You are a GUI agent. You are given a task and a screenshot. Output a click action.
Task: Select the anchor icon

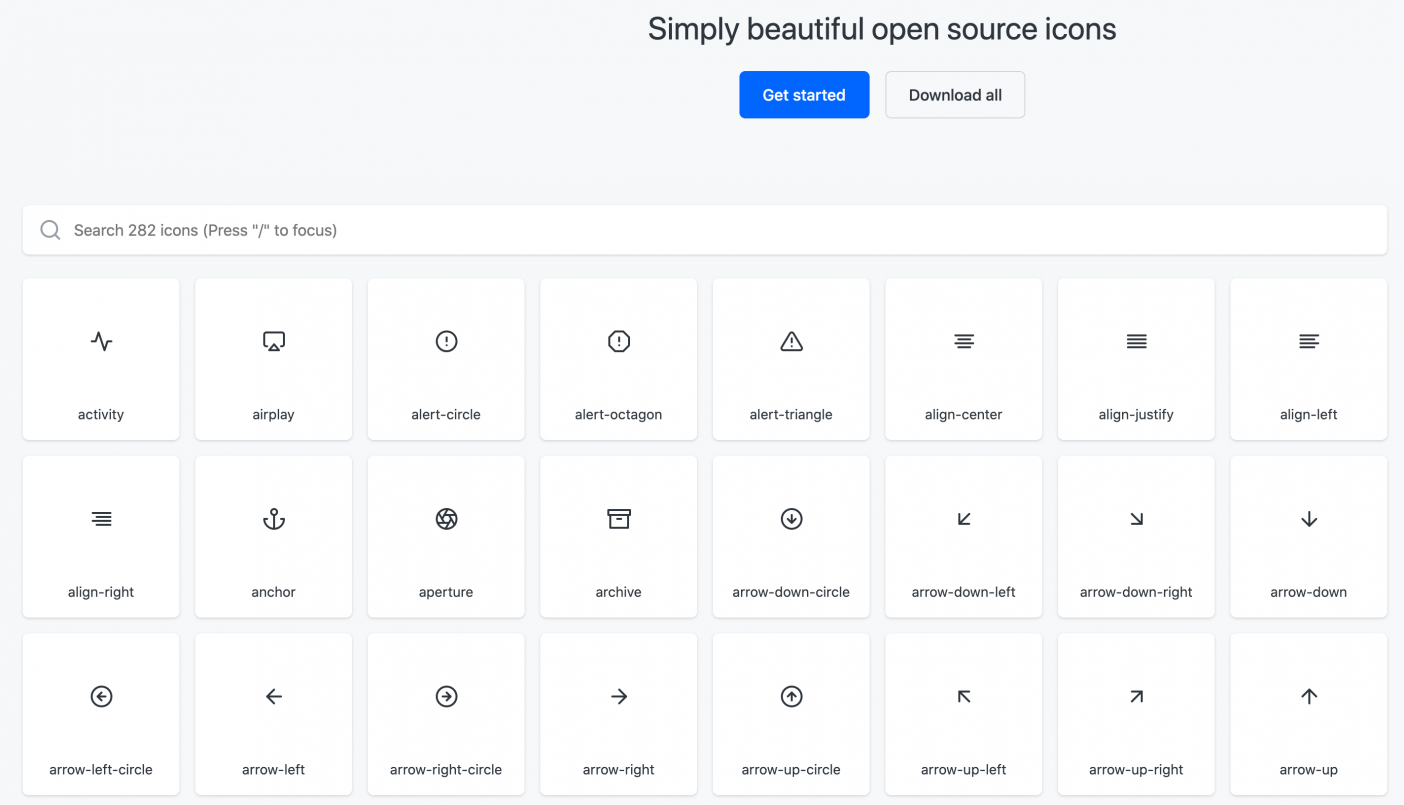[273, 519]
